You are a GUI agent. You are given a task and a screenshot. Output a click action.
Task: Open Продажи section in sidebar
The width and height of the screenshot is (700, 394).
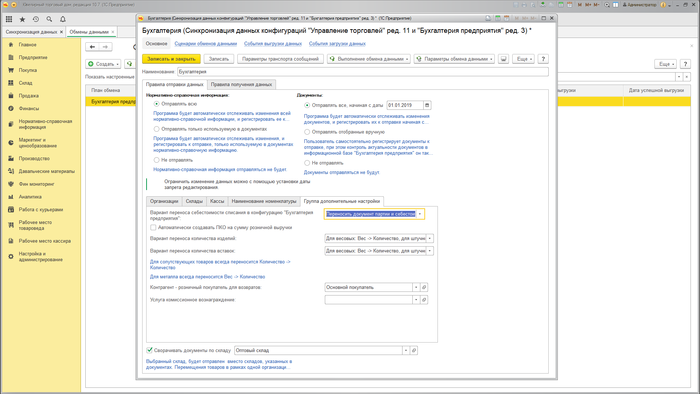click(x=29, y=96)
